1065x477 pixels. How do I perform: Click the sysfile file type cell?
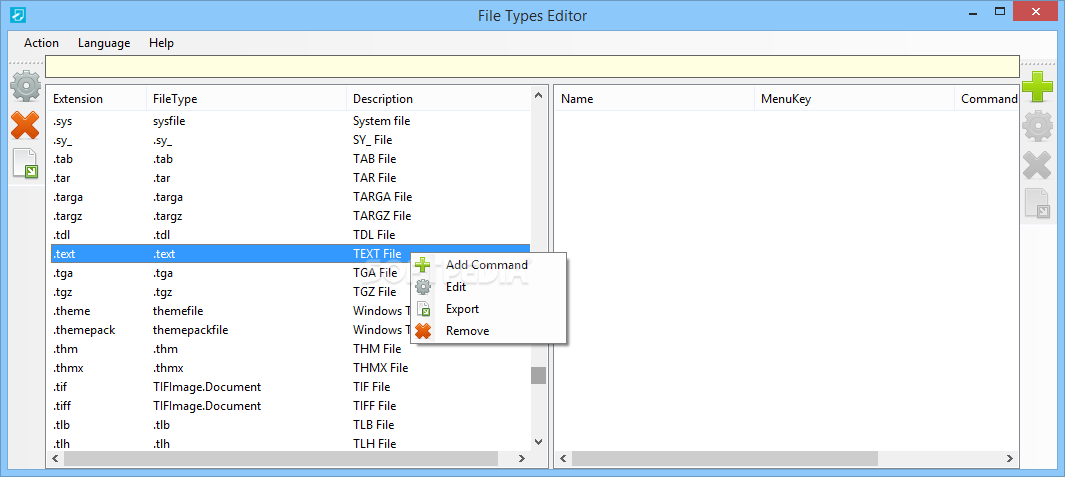tap(169, 121)
